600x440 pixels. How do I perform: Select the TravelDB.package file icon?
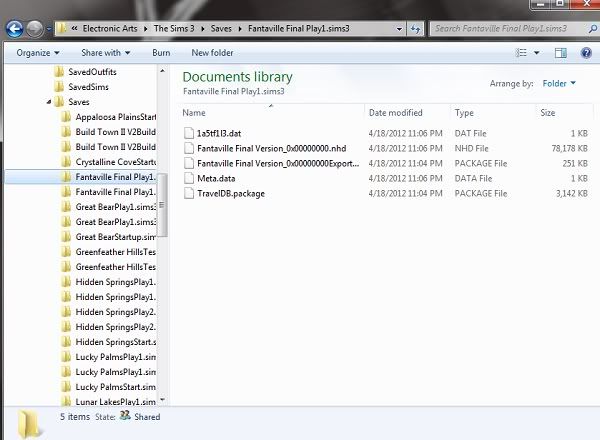[x=189, y=193]
